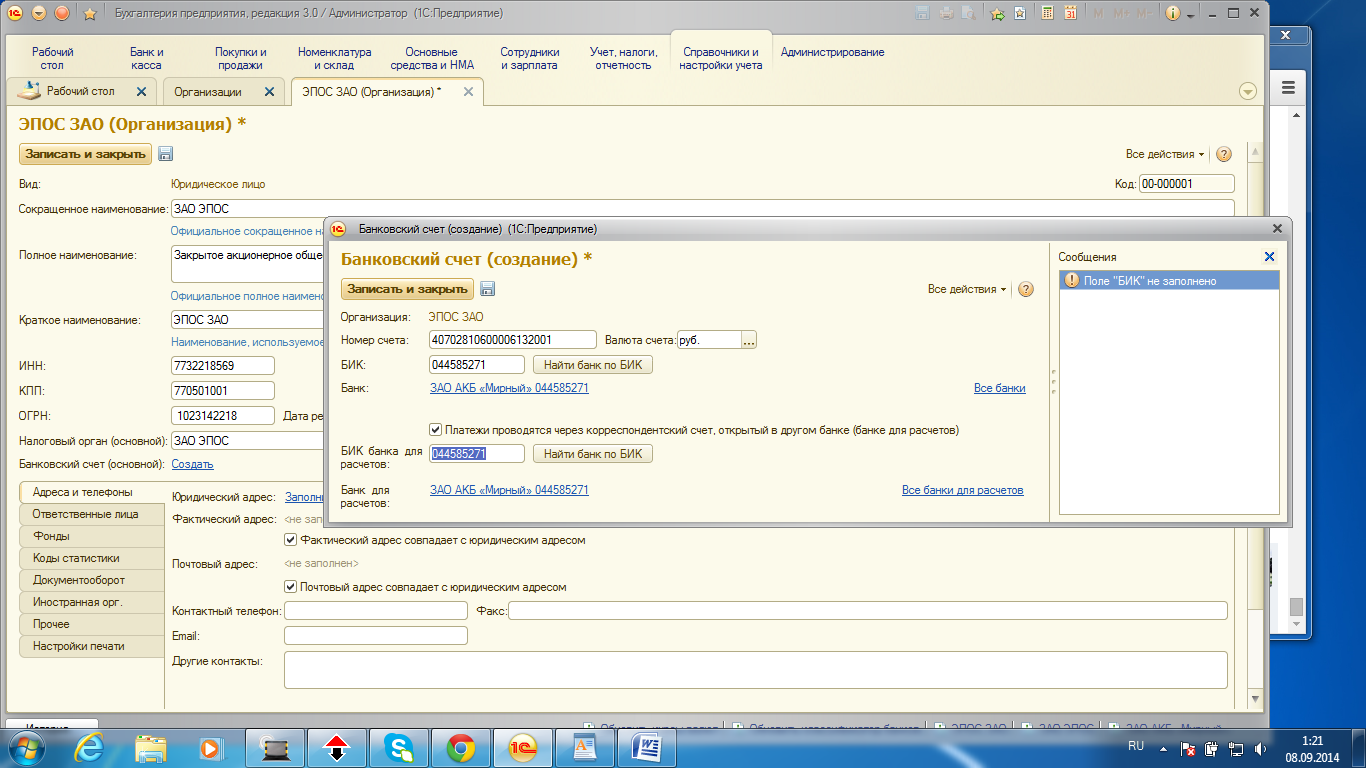Click the ИНН input field

(x=223, y=366)
